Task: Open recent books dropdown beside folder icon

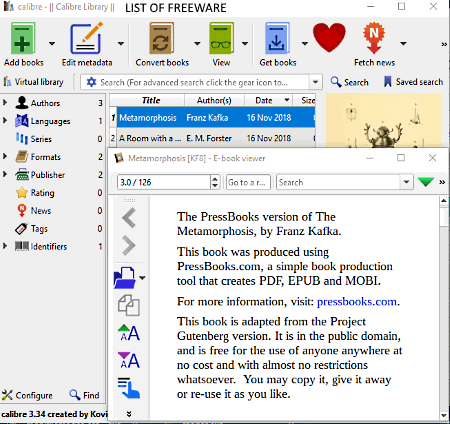Action: click(142, 278)
